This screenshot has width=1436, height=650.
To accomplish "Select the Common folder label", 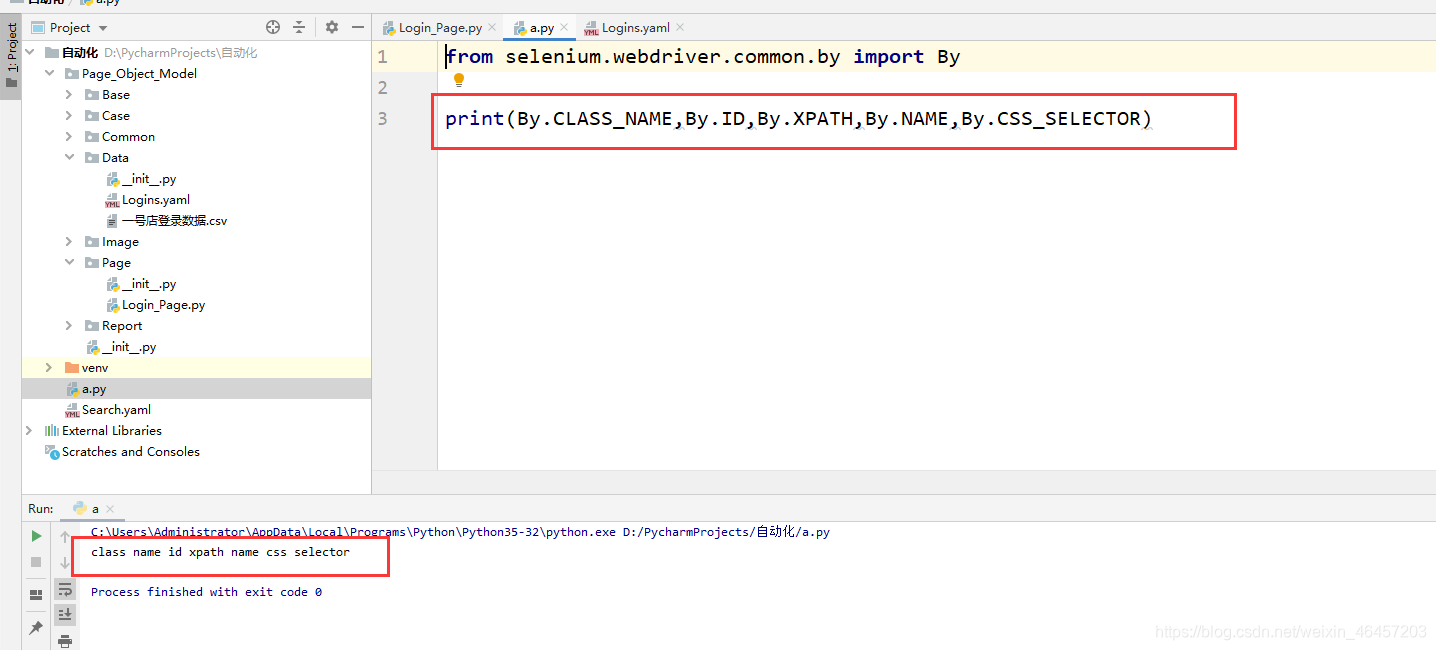I will (128, 136).
